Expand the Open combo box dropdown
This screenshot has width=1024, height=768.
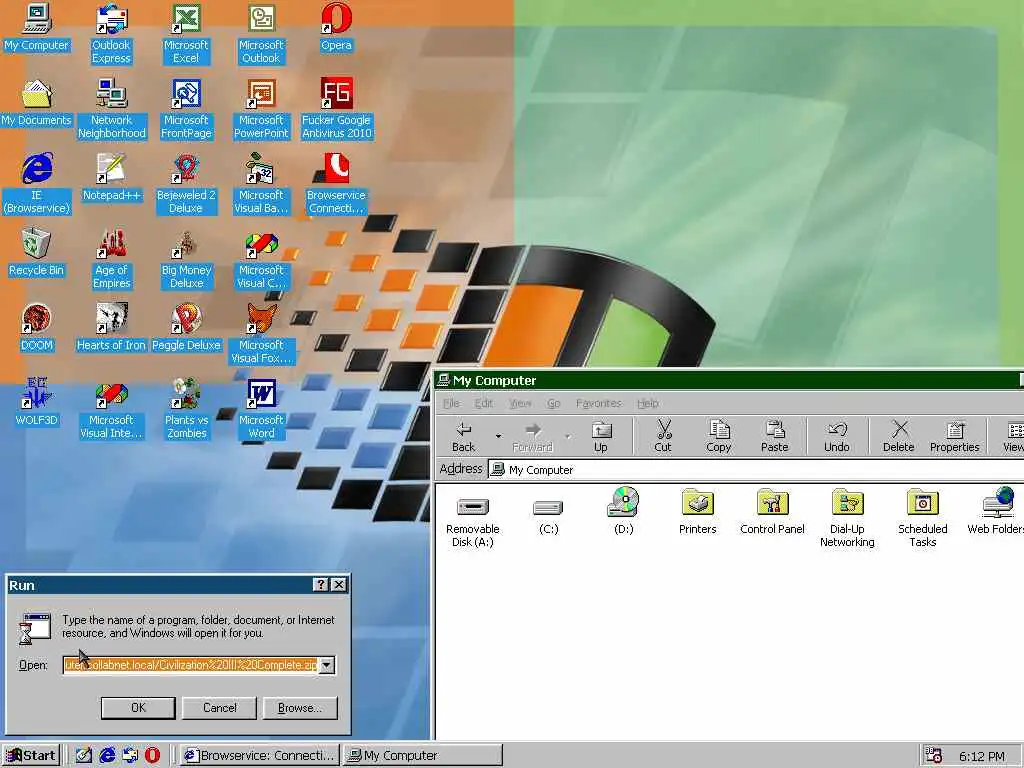[327, 665]
